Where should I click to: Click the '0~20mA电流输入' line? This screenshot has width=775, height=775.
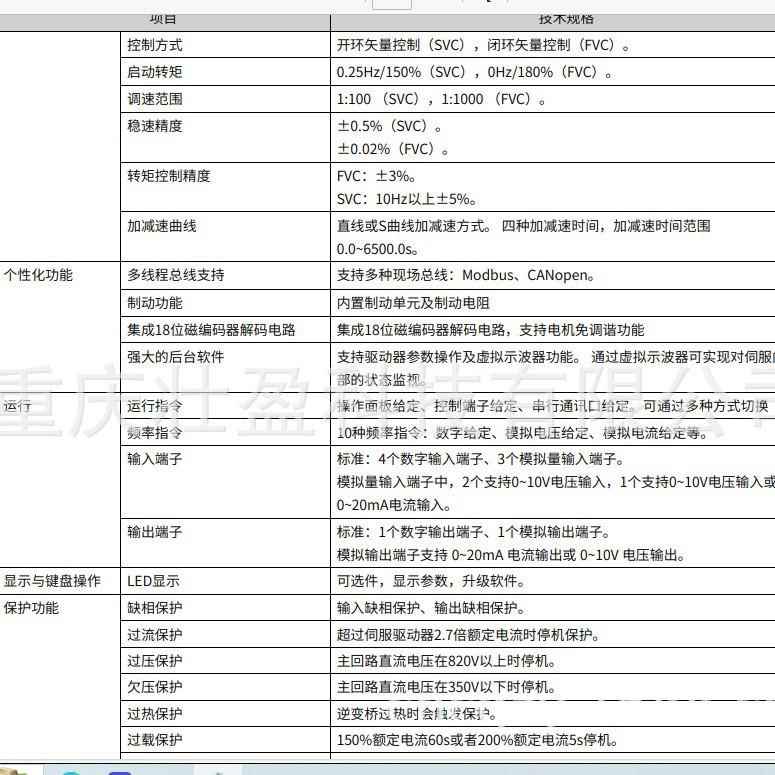(x=394, y=505)
